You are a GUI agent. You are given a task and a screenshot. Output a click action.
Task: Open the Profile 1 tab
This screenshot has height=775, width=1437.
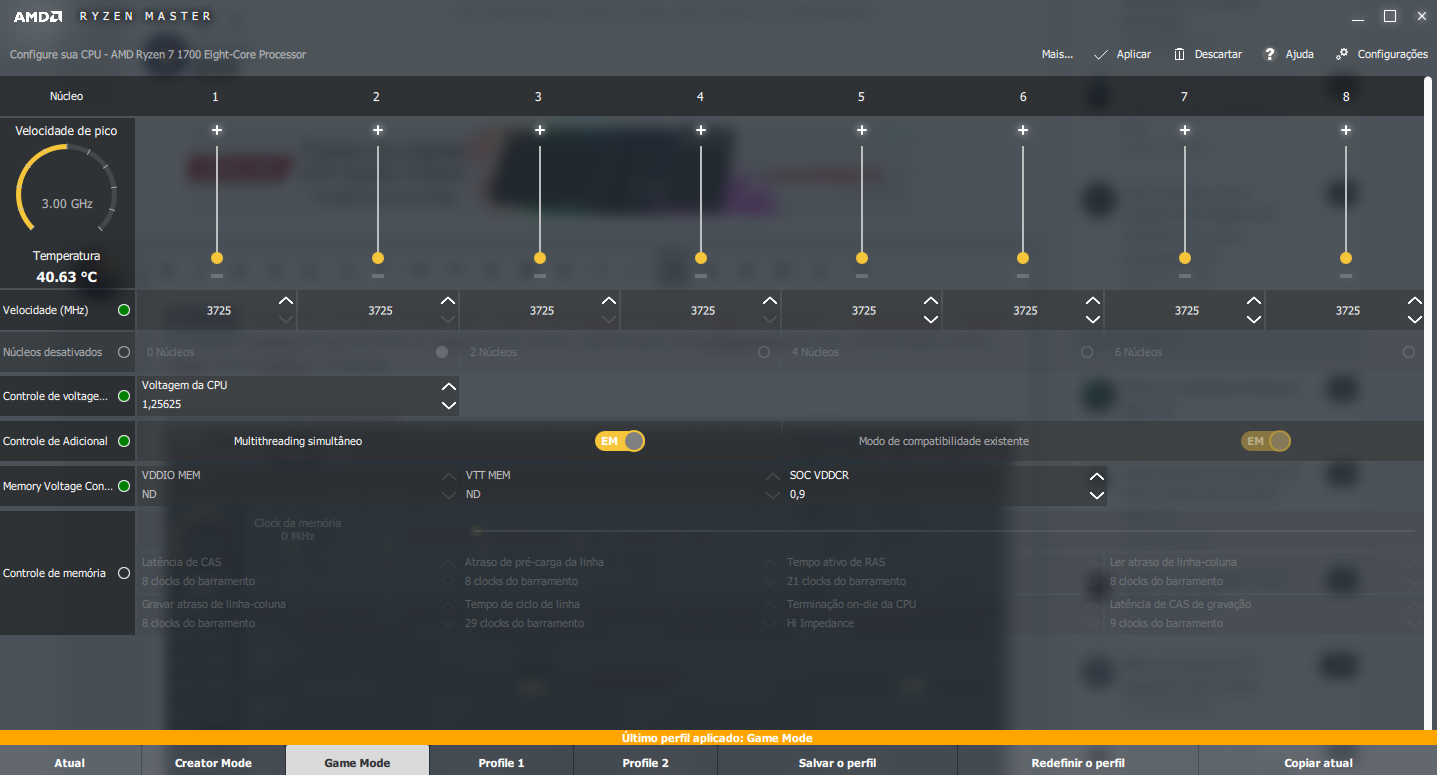[x=501, y=762]
